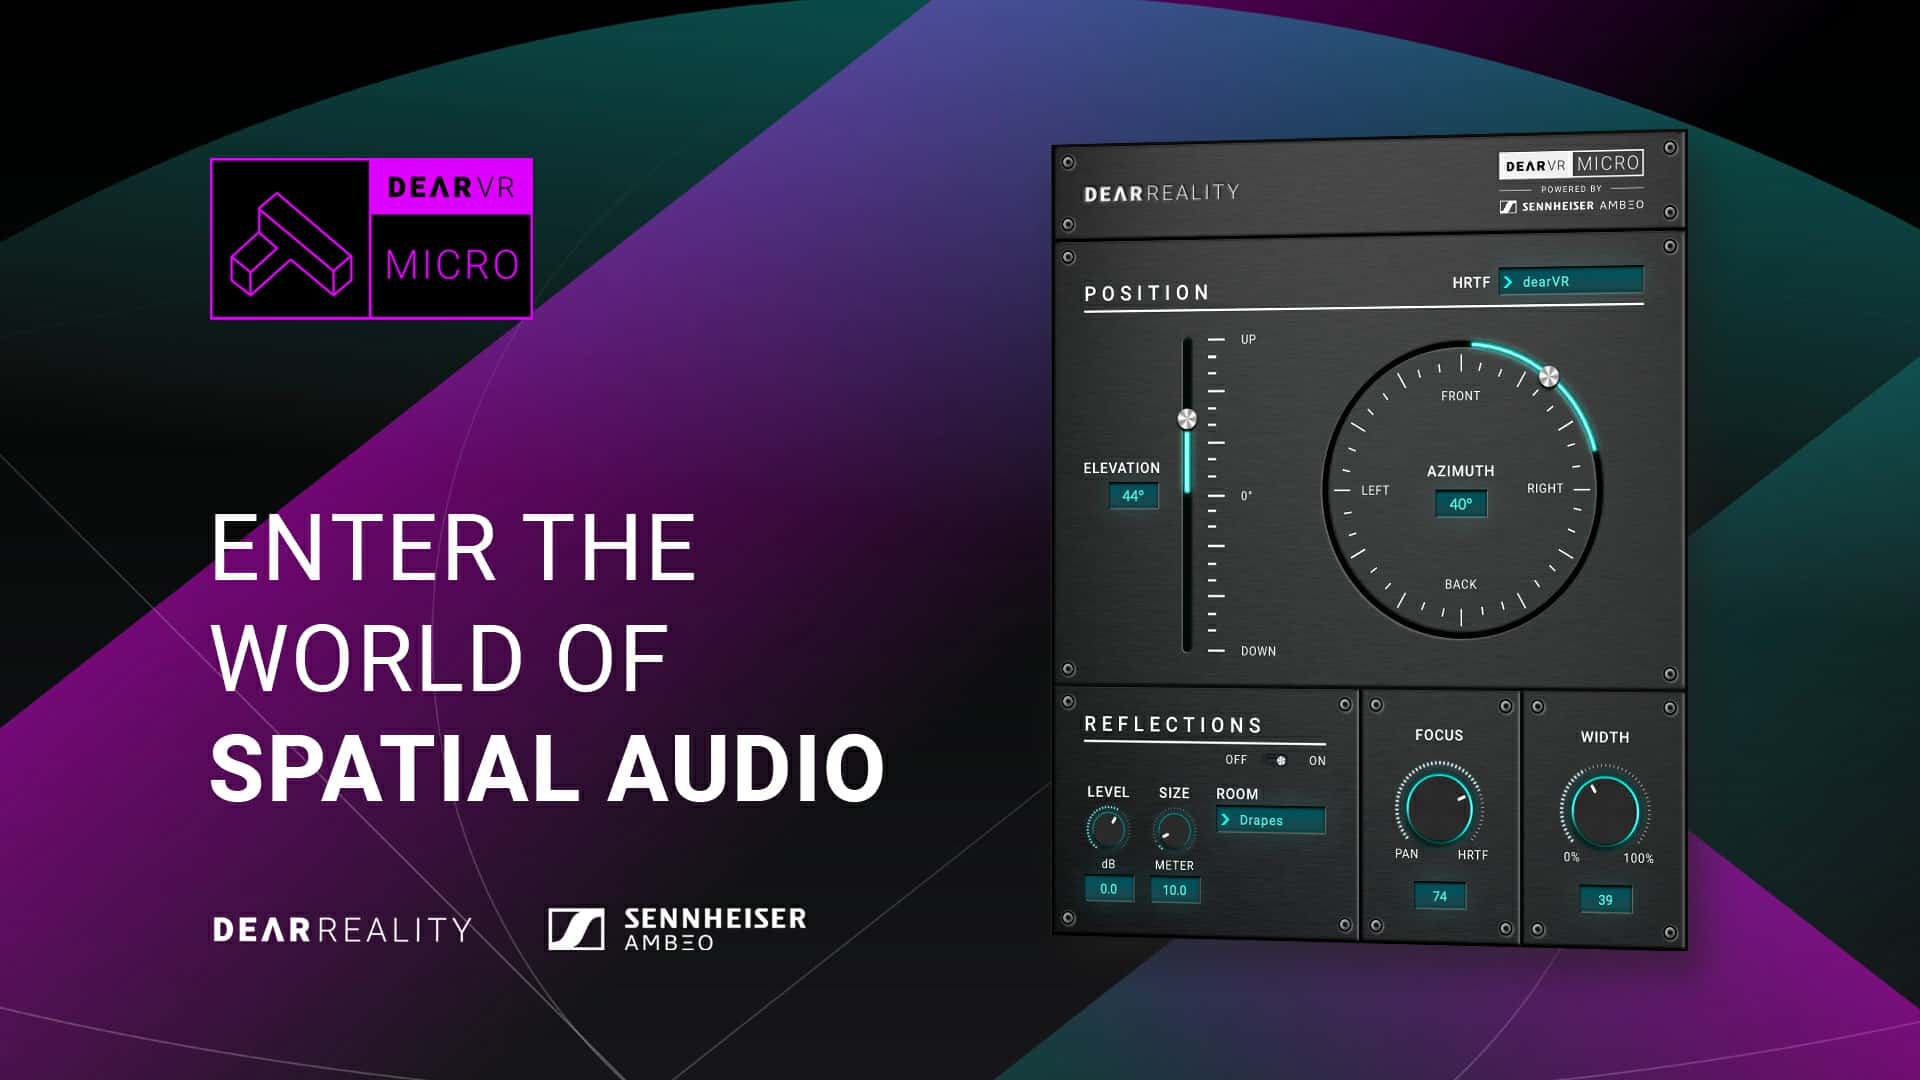Click the Reflections Size knob
Viewport: 1920px width, 1080px height.
[1173, 831]
